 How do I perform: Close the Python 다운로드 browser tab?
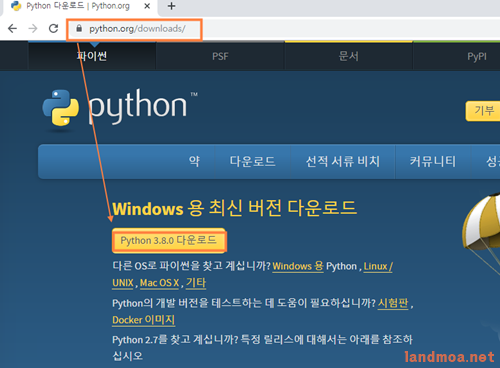click(147, 6)
